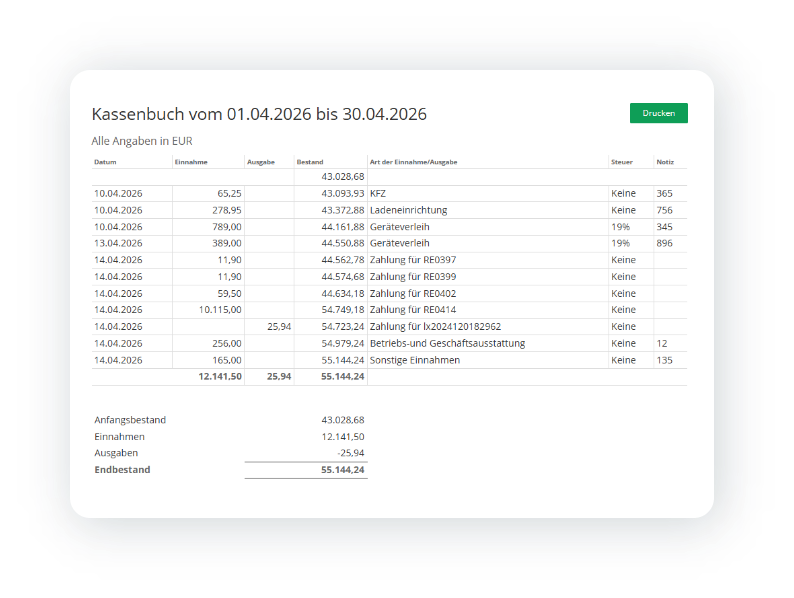This screenshot has height=598, width=794.
Task: Click the Bestand column header
Action: coord(310,161)
